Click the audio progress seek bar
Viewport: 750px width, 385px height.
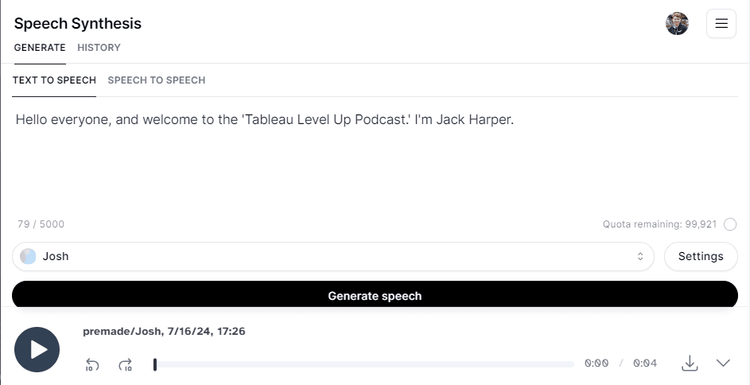(364, 364)
